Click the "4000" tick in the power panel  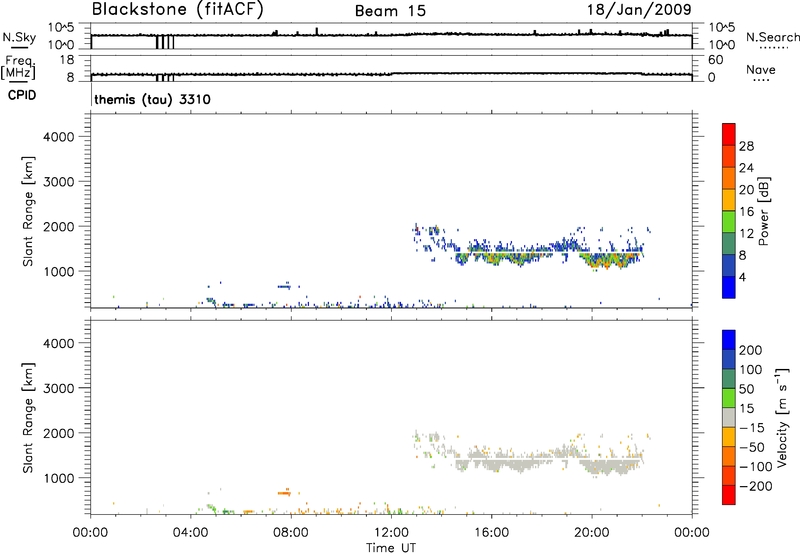[x=59, y=137]
